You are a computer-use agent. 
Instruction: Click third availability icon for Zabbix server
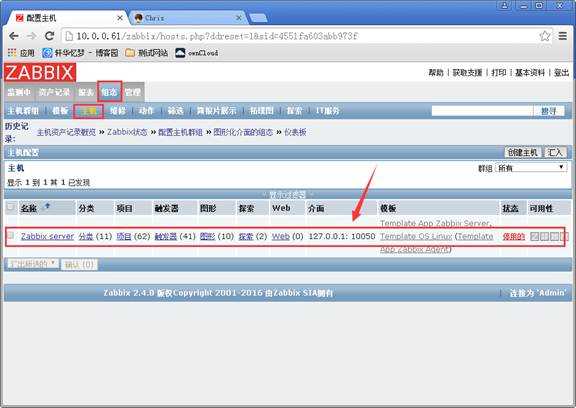point(554,237)
